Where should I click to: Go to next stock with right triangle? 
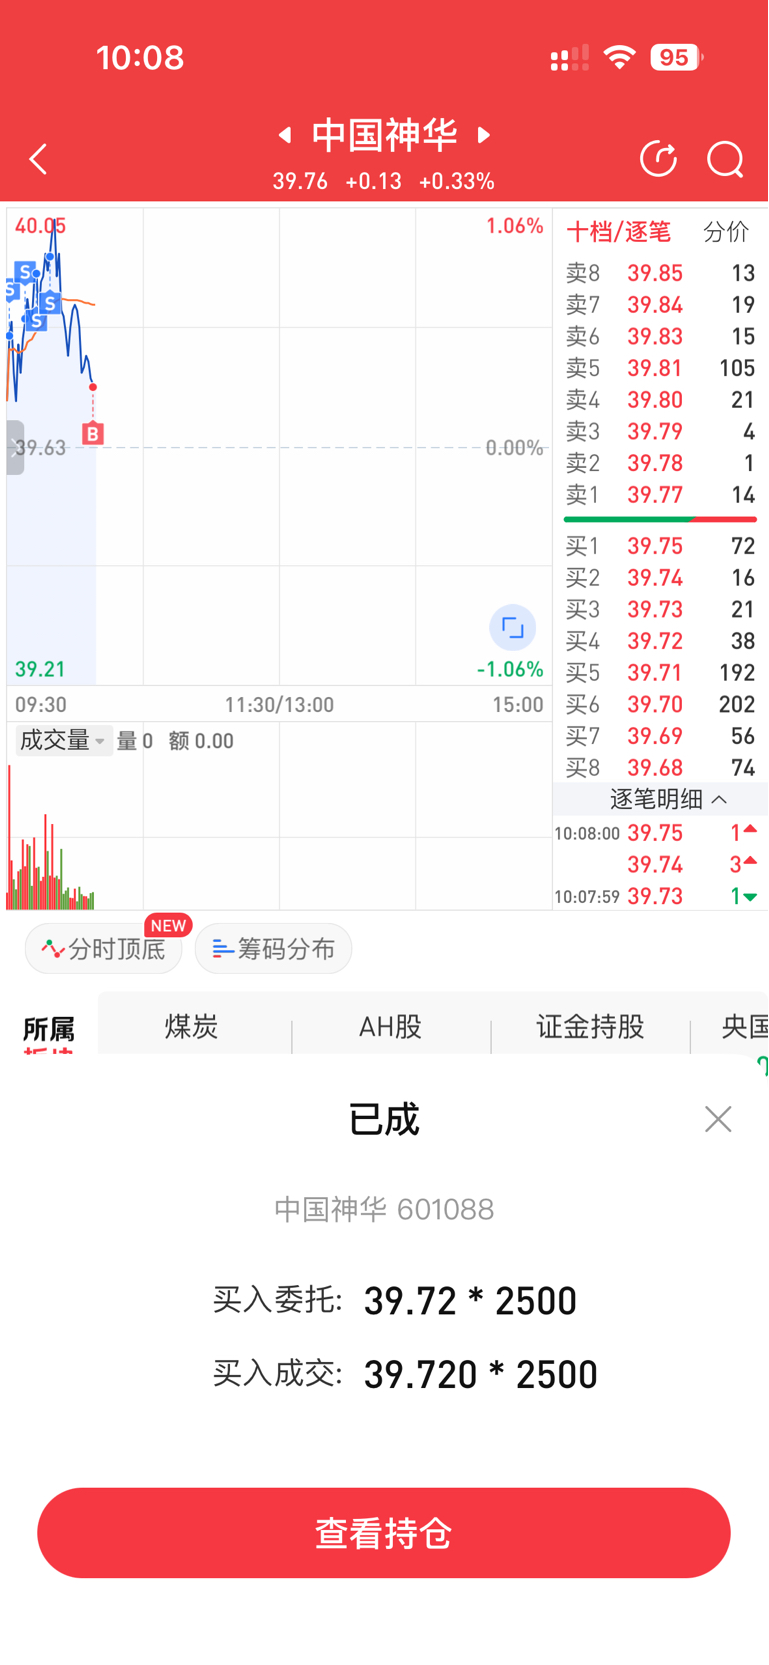coord(484,134)
